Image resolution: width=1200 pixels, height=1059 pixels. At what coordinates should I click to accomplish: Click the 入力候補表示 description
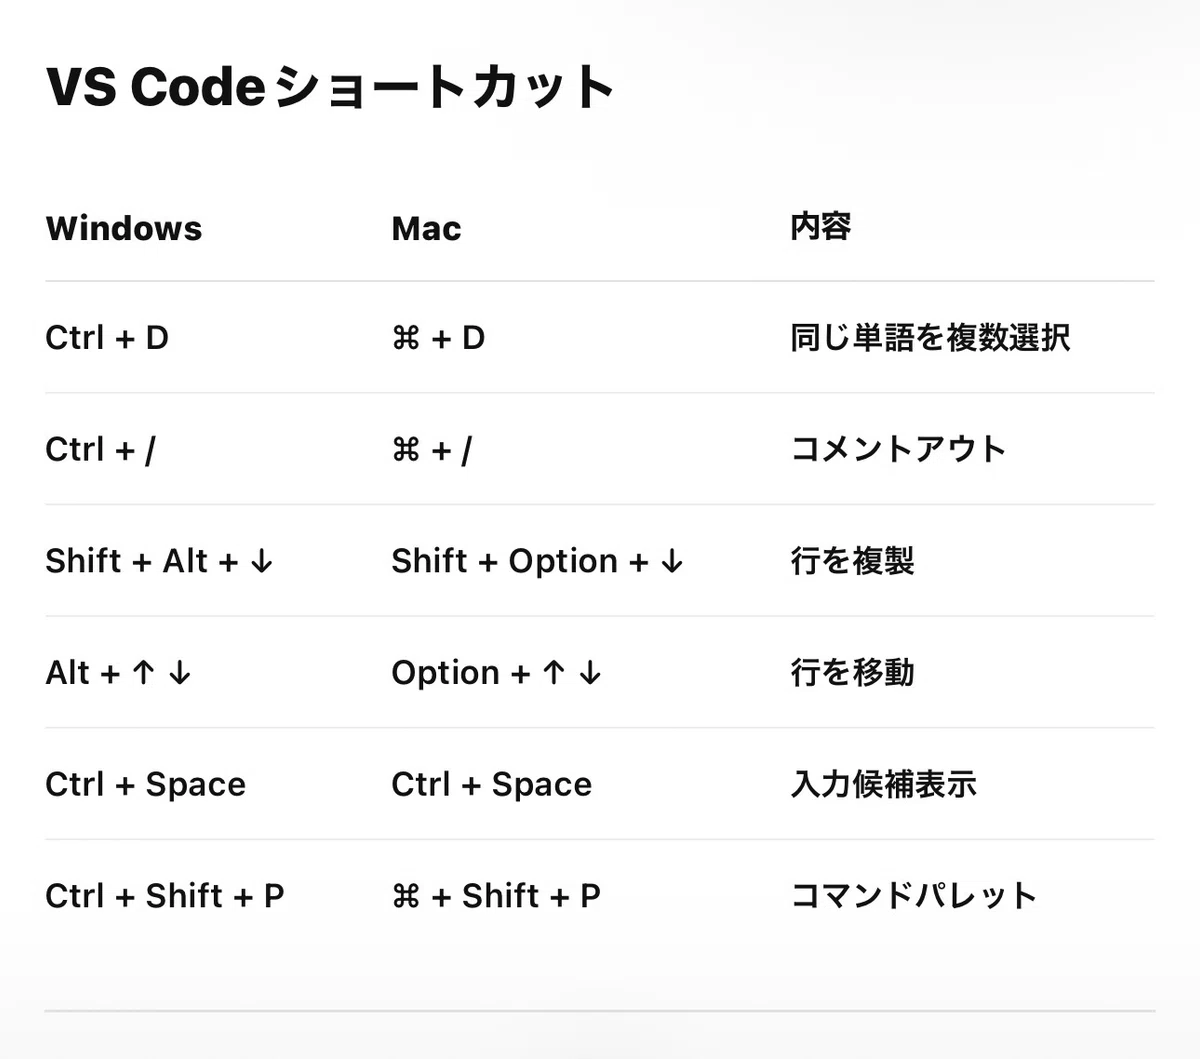(x=883, y=784)
